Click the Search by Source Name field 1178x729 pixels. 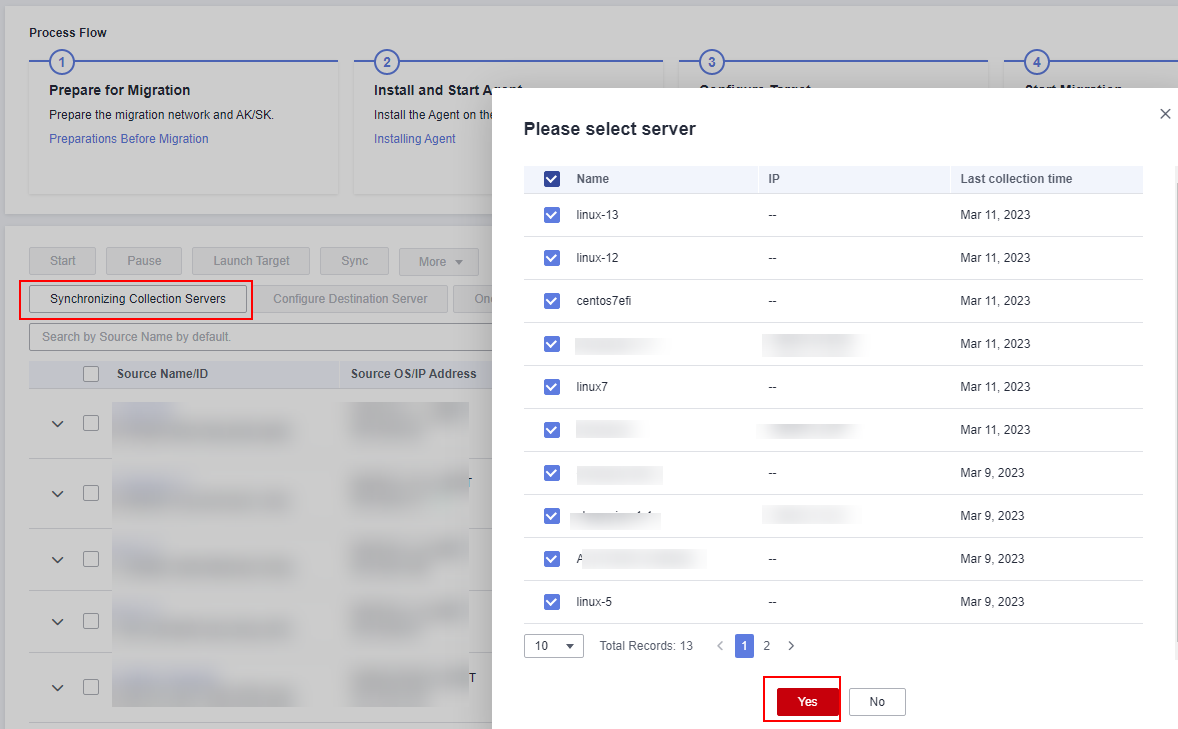(260, 337)
